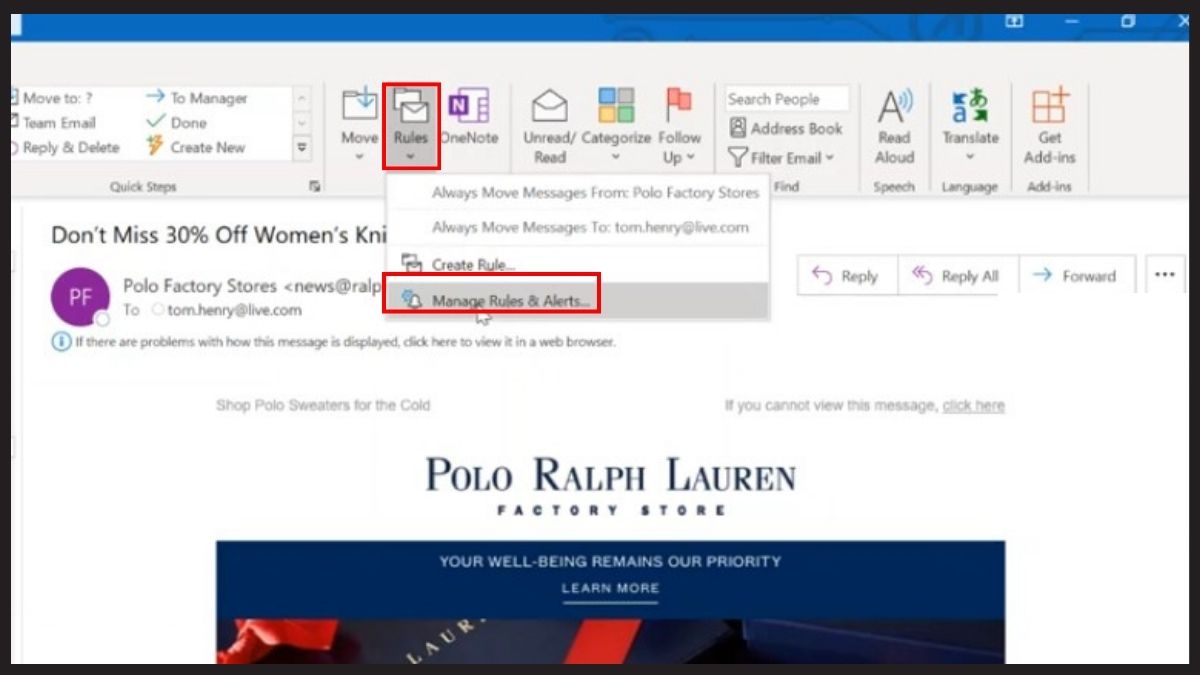This screenshot has width=1200, height=675.
Task: Click the Reply button
Action: [846, 276]
